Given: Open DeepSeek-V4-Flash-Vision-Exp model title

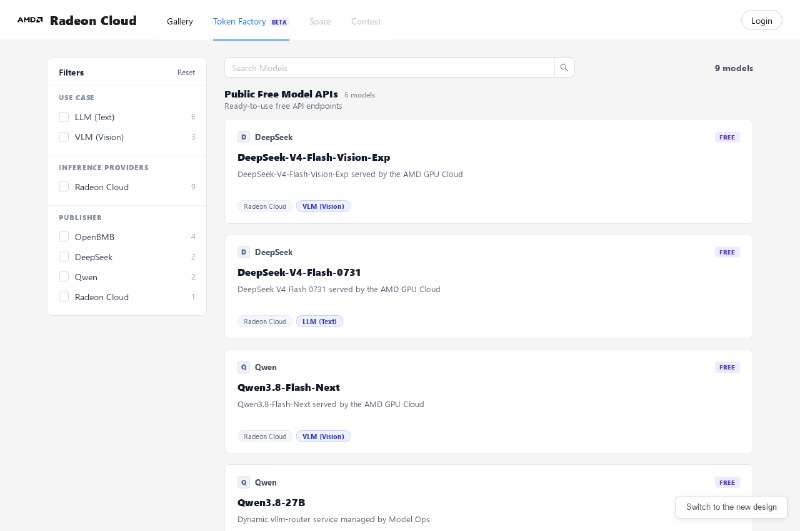Looking at the screenshot, I should click(314, 158).
